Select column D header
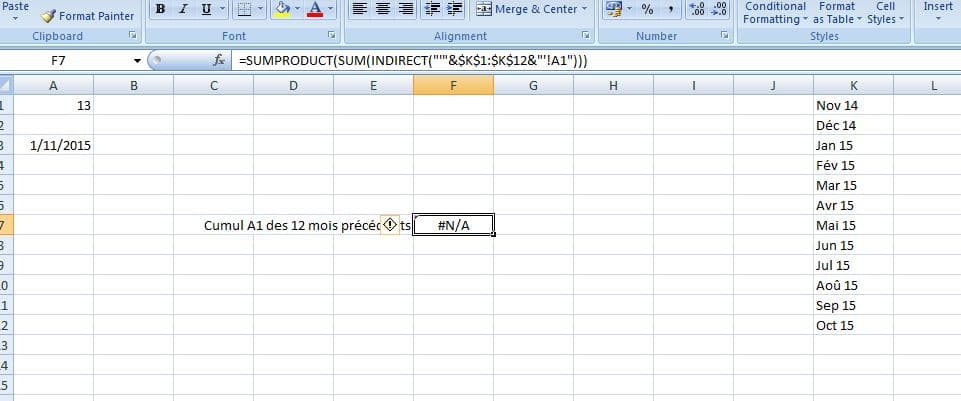Image resolution: width=961 pixels, height=401 pixels. click(x=294, y=86)
